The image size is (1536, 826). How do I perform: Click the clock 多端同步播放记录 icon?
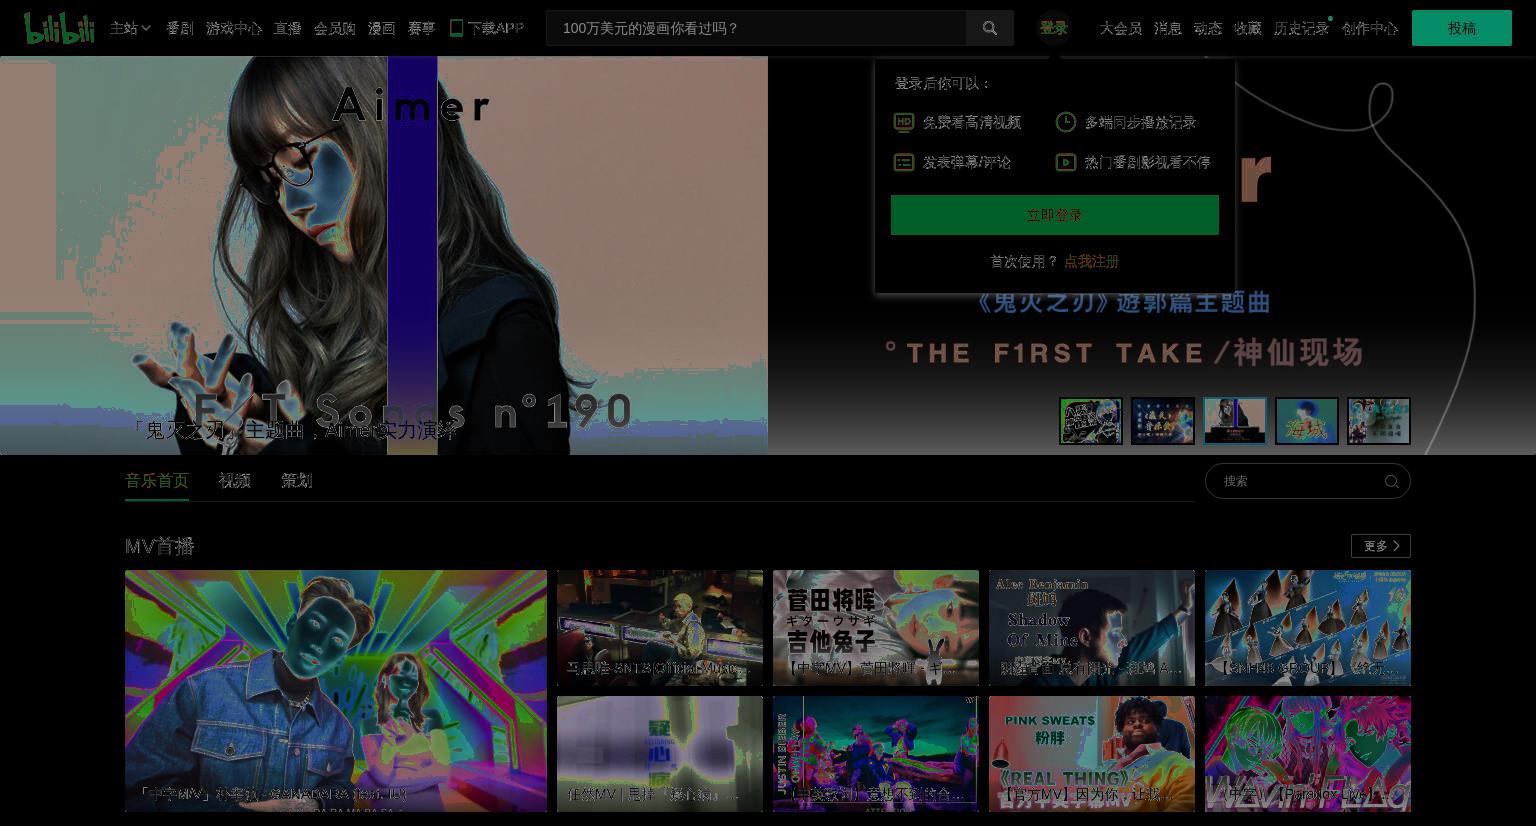tap(1066, 122)
